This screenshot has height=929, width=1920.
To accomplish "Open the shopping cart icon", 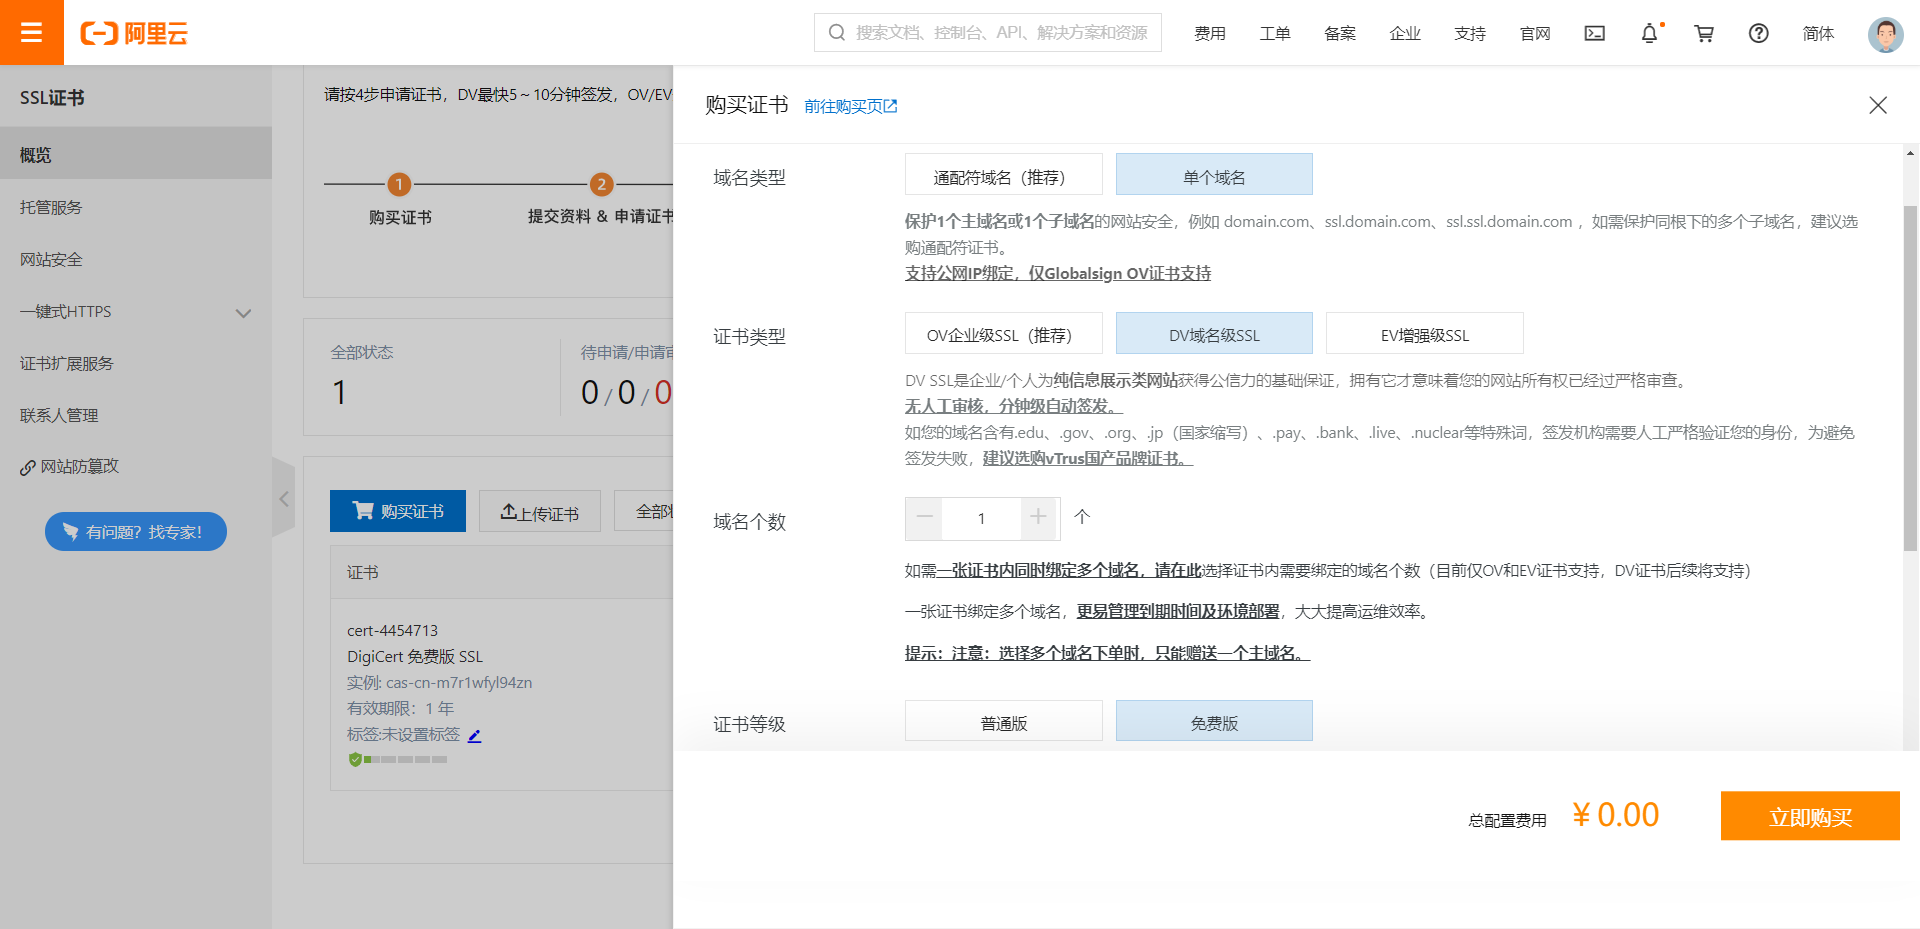I will click(x=1704, y=33).
